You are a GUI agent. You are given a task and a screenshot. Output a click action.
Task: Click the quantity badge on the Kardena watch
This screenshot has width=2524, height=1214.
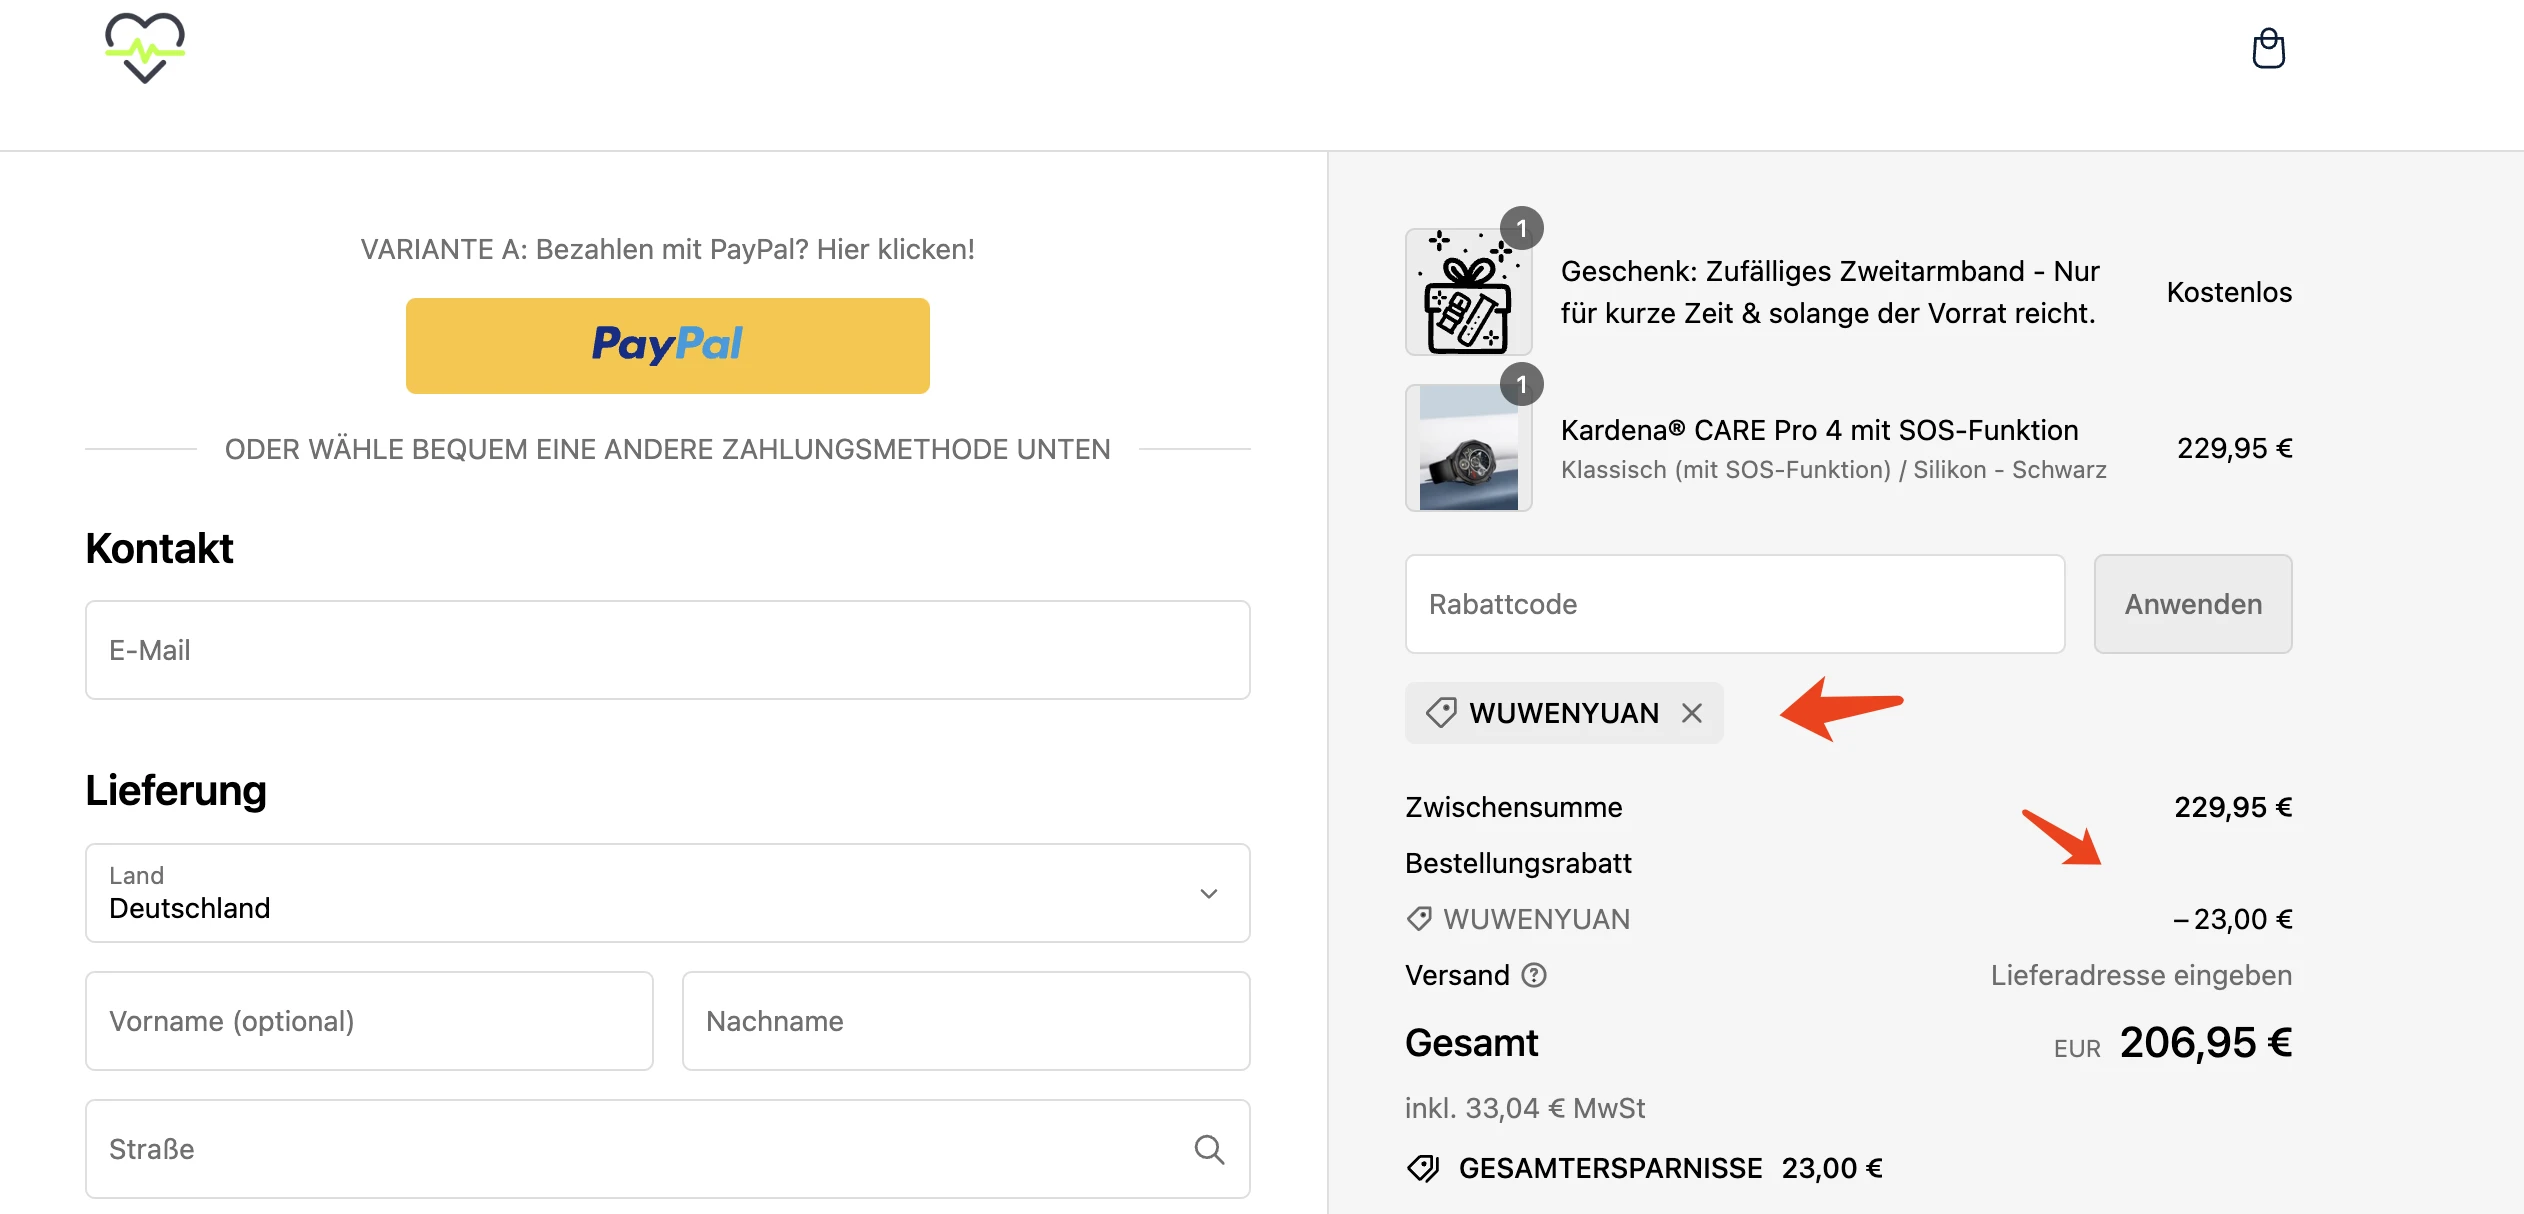pos(1522,385)
